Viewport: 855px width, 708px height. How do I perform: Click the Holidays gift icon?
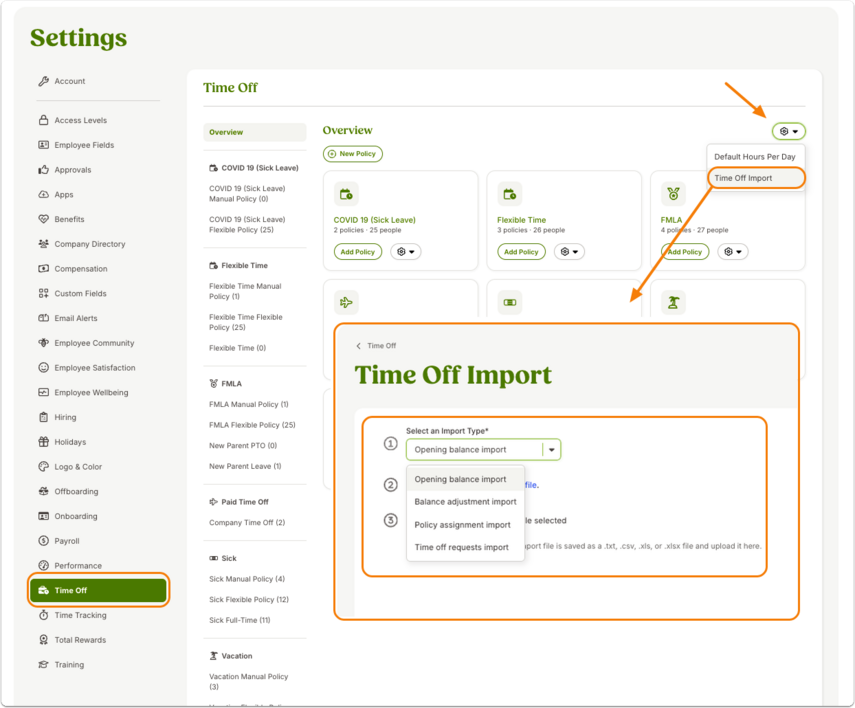click(x=44, y=441)
